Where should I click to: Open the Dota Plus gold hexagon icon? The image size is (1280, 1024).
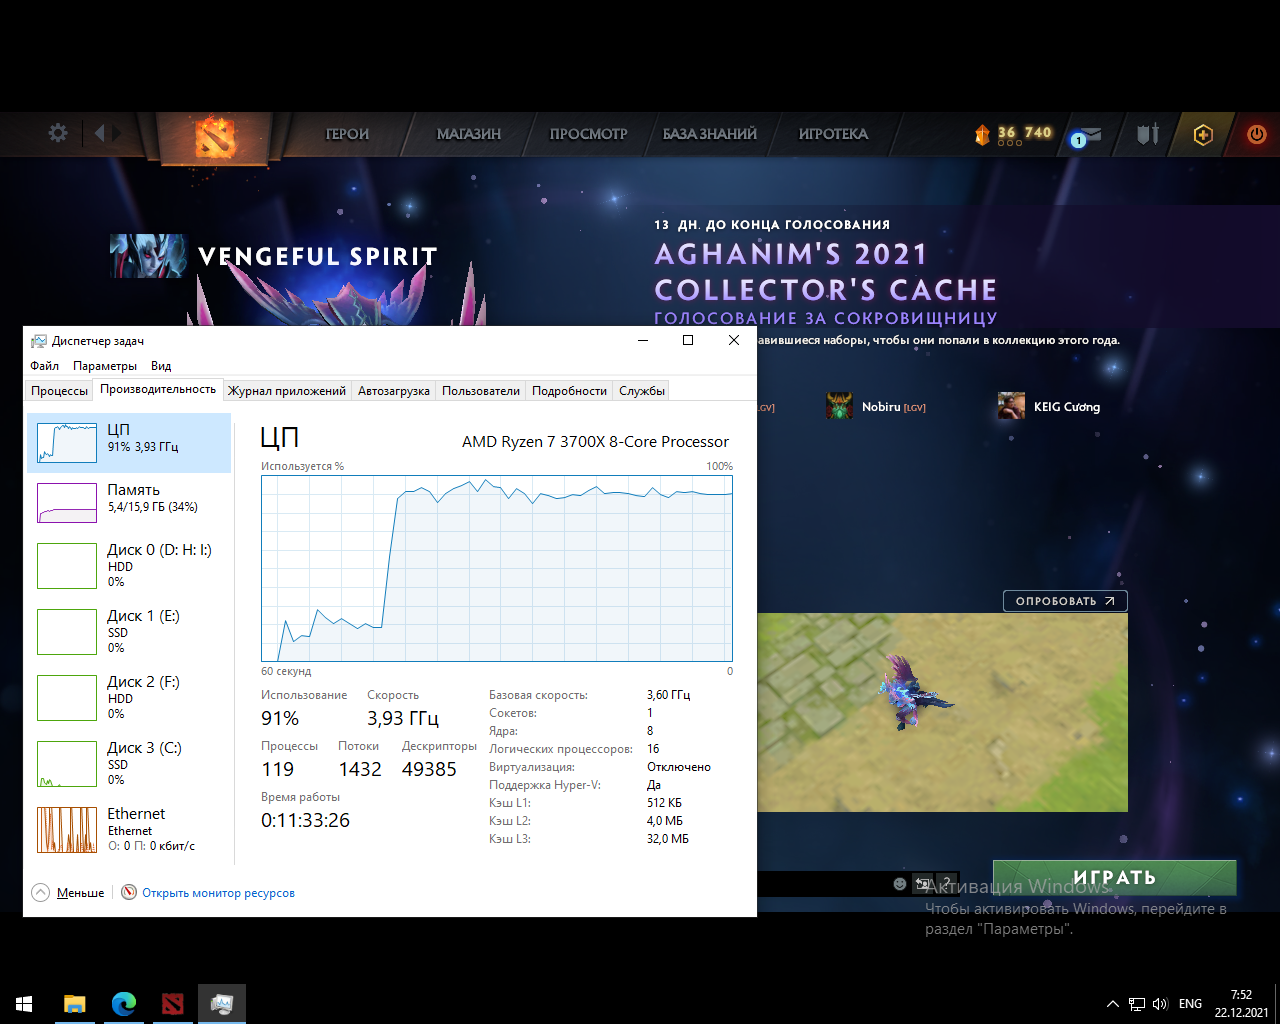click(1203, 134)
